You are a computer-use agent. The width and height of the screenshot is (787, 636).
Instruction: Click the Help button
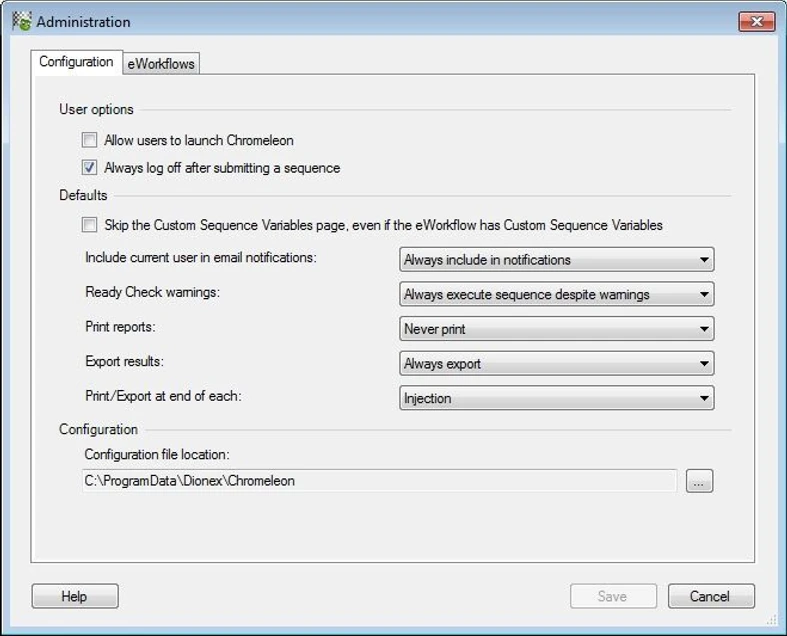coord(75,596)
